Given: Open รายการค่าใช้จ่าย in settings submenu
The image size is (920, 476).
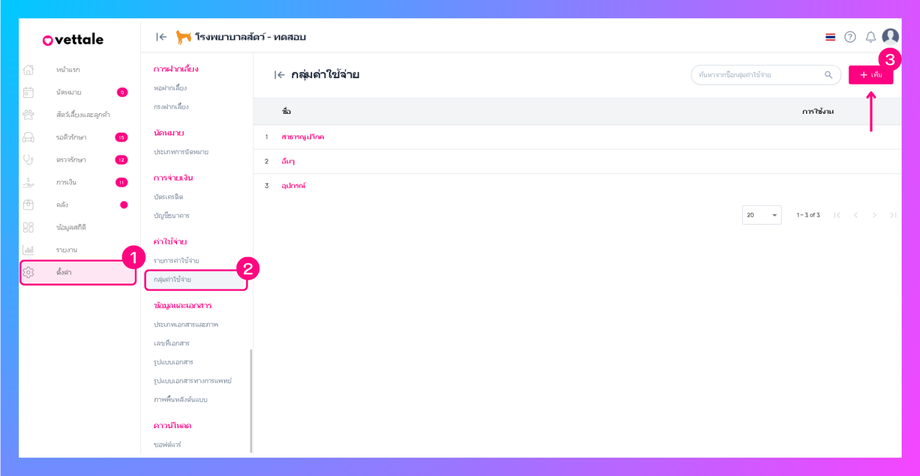Looking at the screenshot, I should 176,261.
